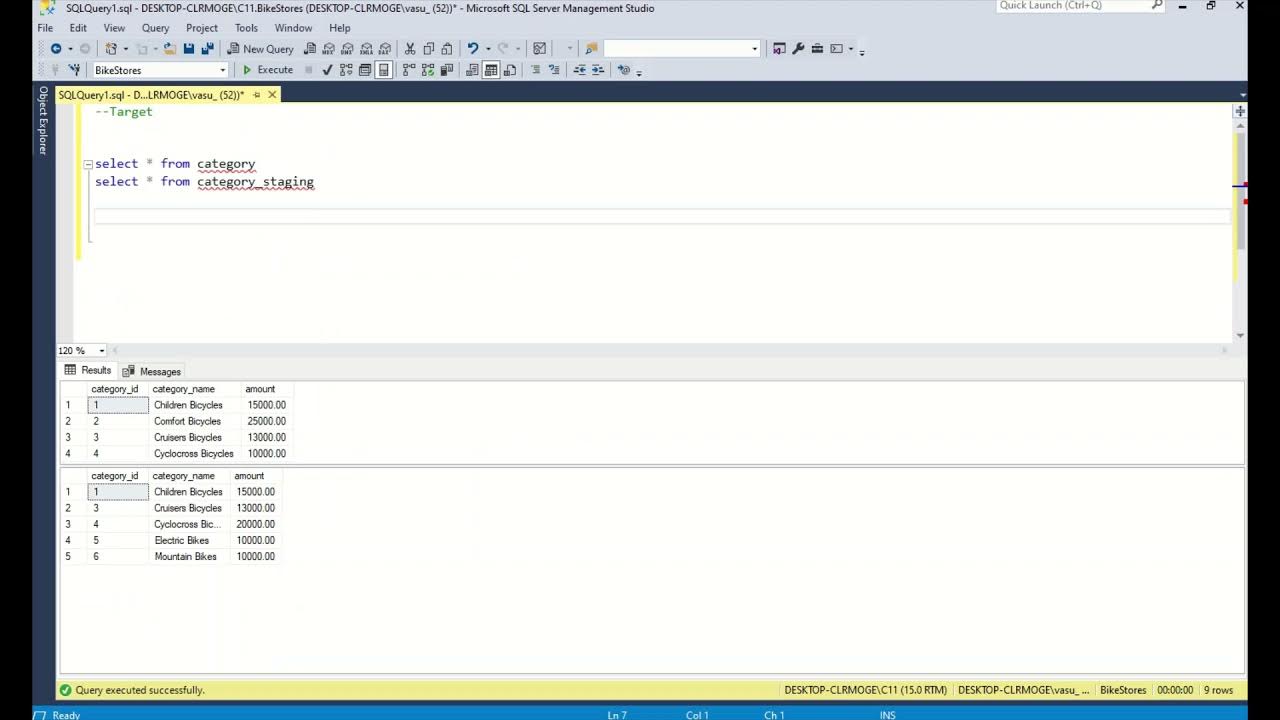Click Specify Values for Template Parameters icon
The width and height of the screenshot is (1280, 720).
point(624,70)
